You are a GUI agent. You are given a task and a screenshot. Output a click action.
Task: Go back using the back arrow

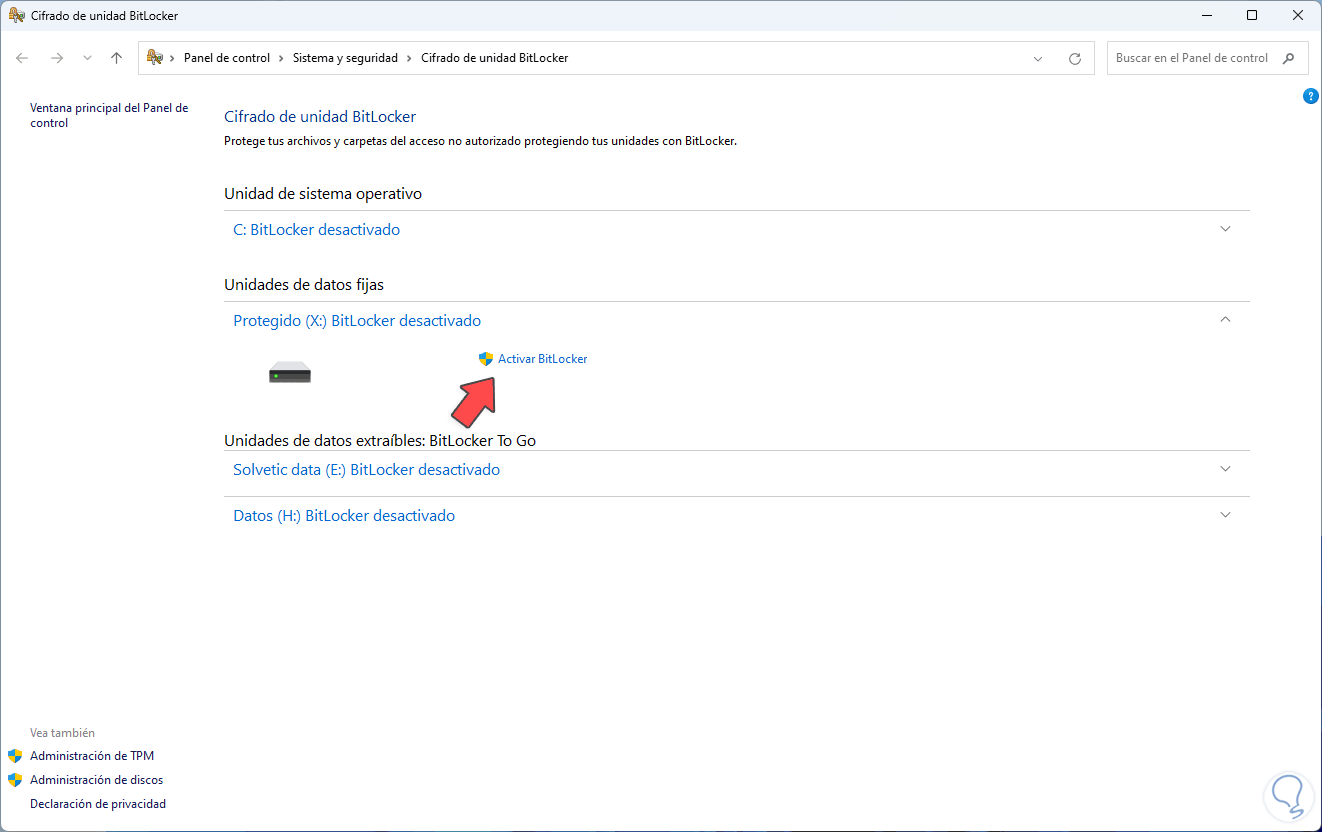pos(22,58)
